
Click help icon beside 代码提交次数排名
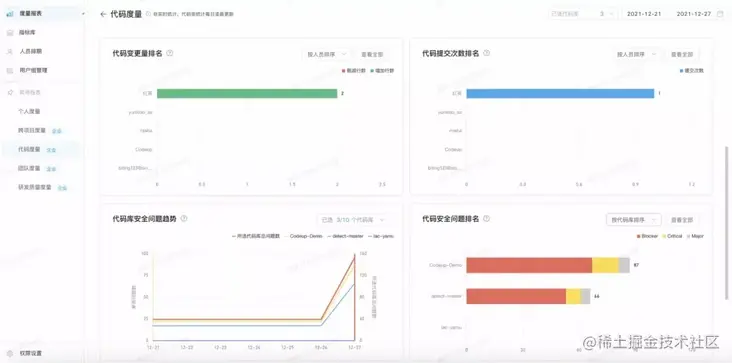[486, 53]
